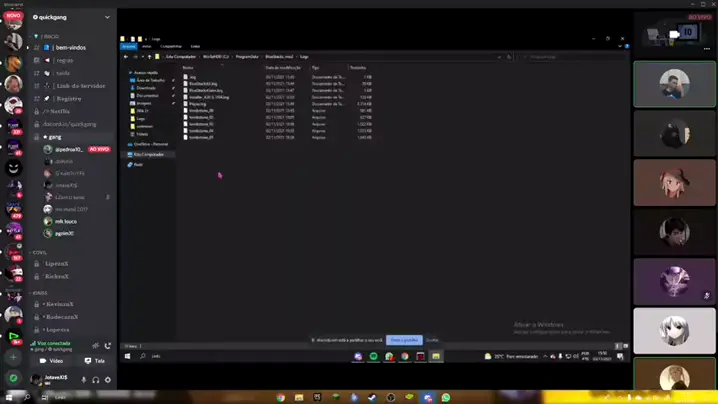Share screen with the Tela button
This screenshot has height=404, width=718.
click(94, 361)
